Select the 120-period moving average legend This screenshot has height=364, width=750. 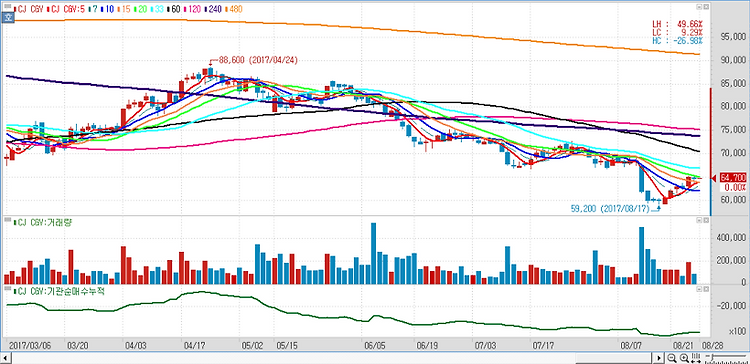click(192, 9)
